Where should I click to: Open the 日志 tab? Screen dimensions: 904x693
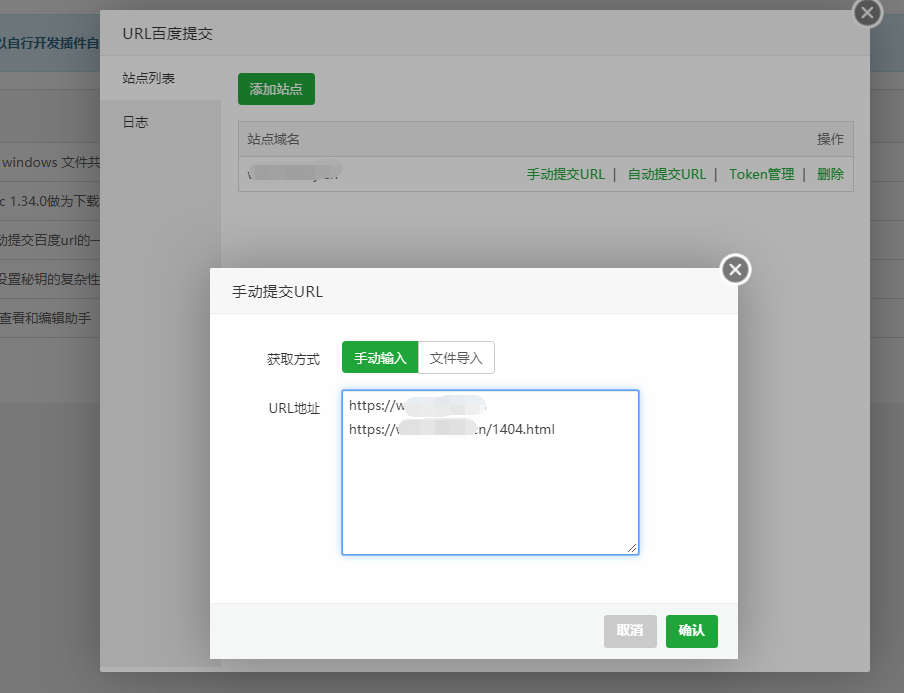tap(160, 122)
